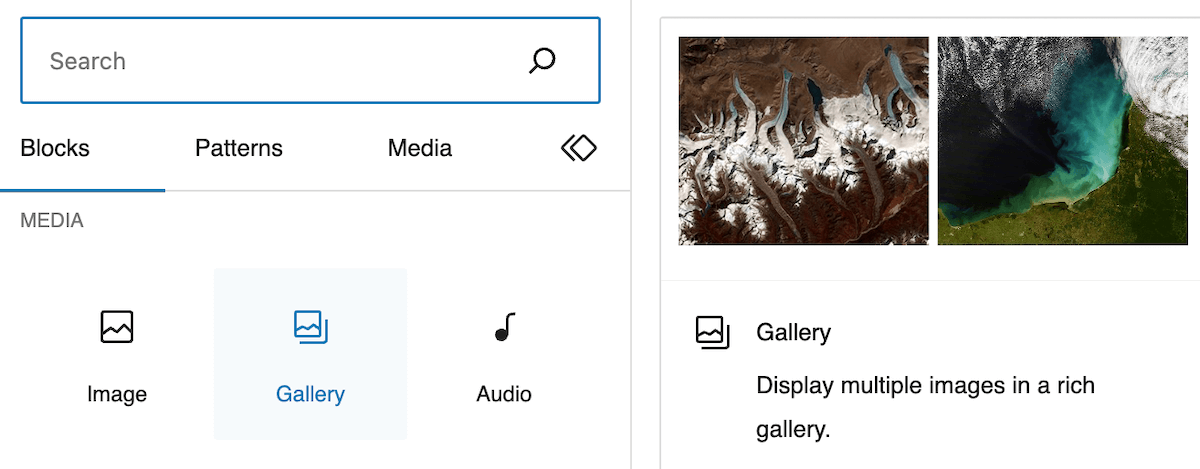The width and height of the screenshot is (1200, 469).
Task: Switch to the Patterns tab
Action: click(x=239, y=149)
